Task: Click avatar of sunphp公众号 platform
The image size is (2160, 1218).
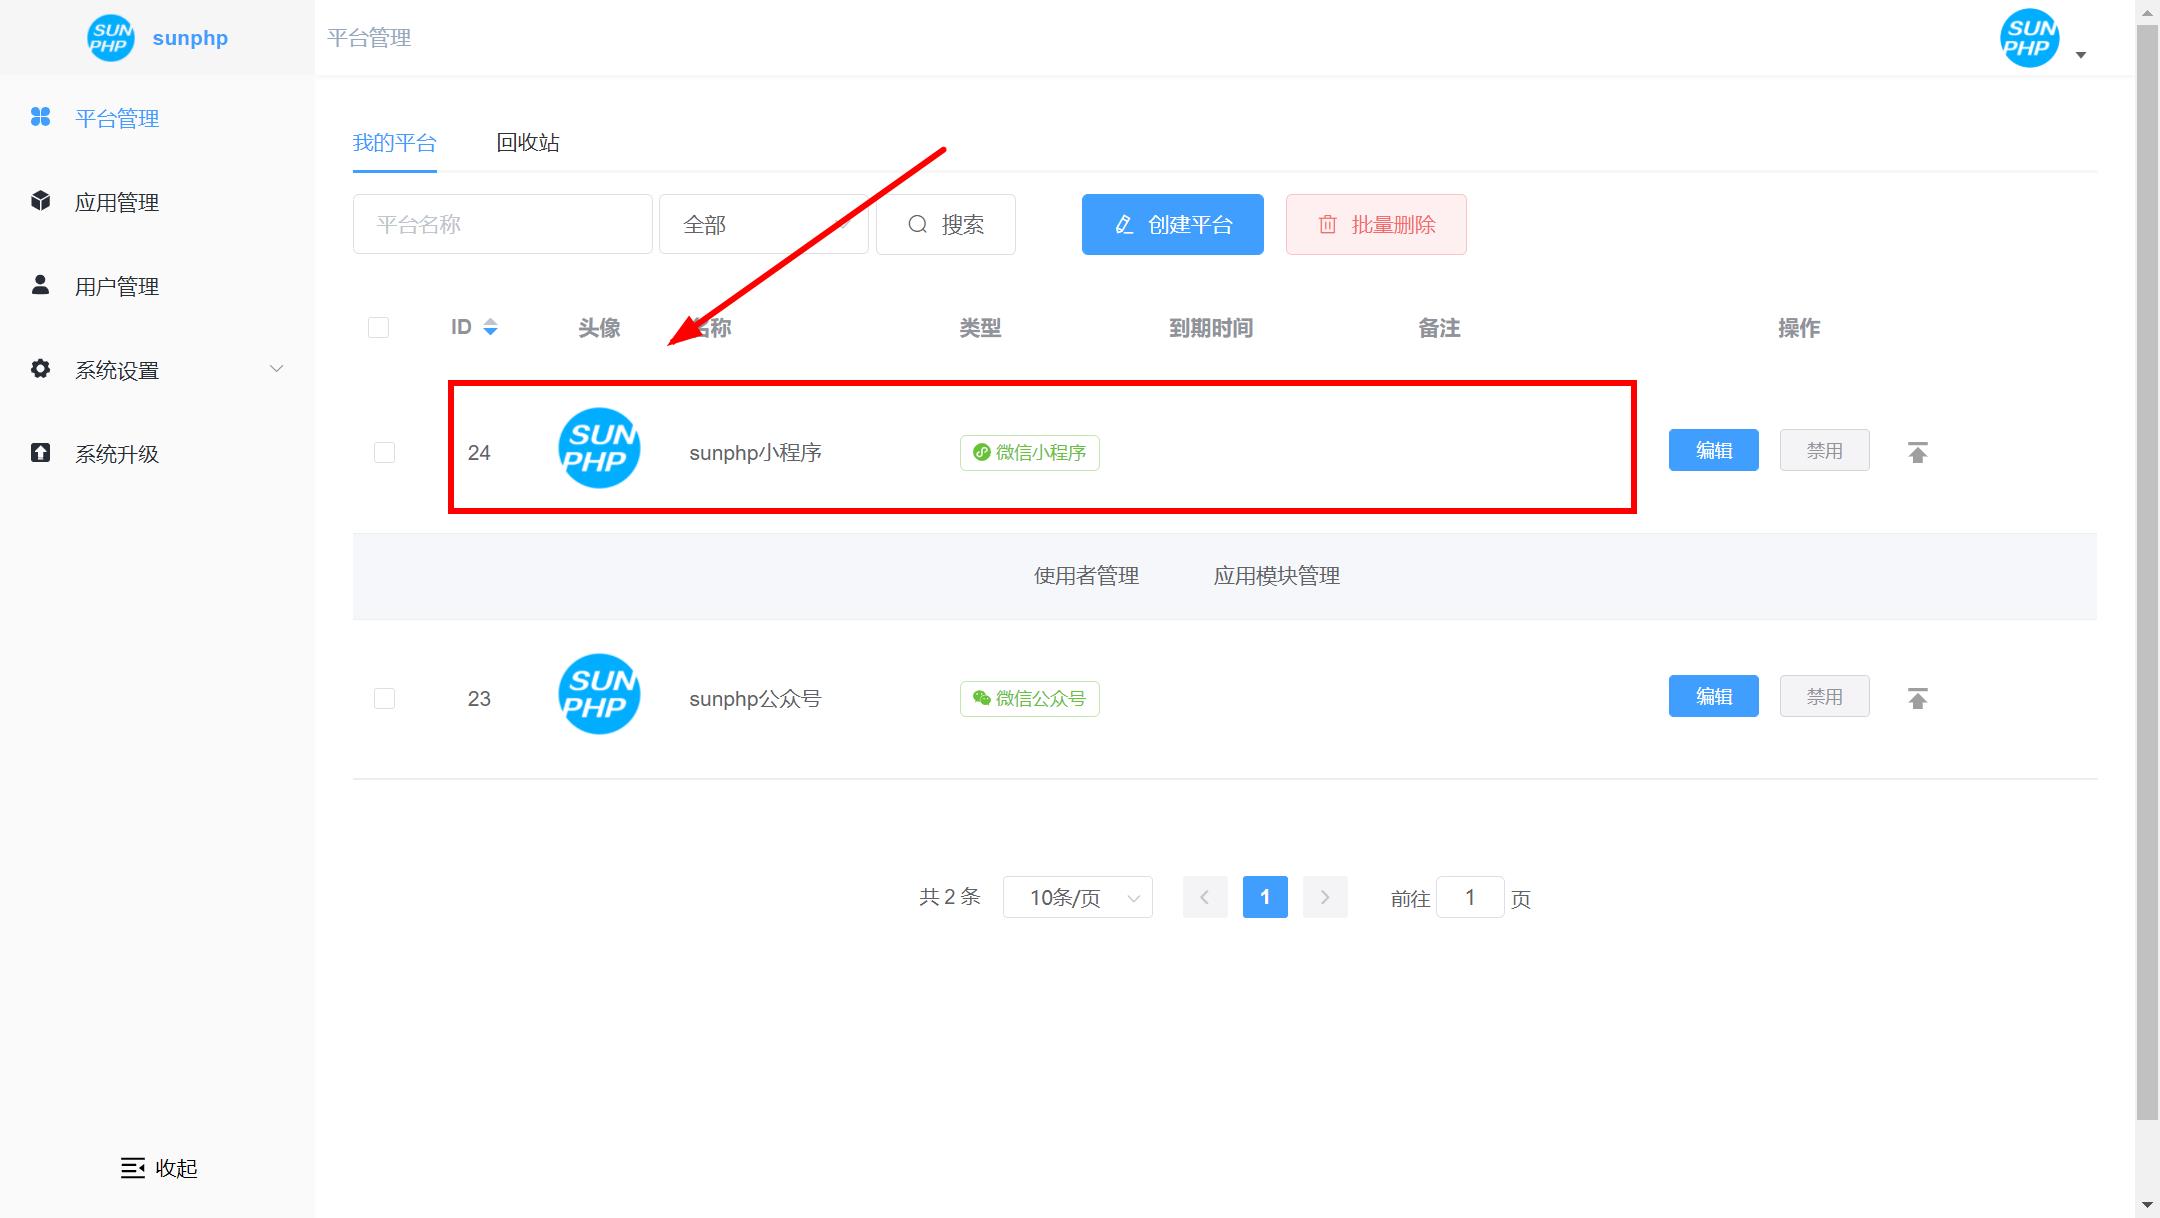Action: click(599, 694)
